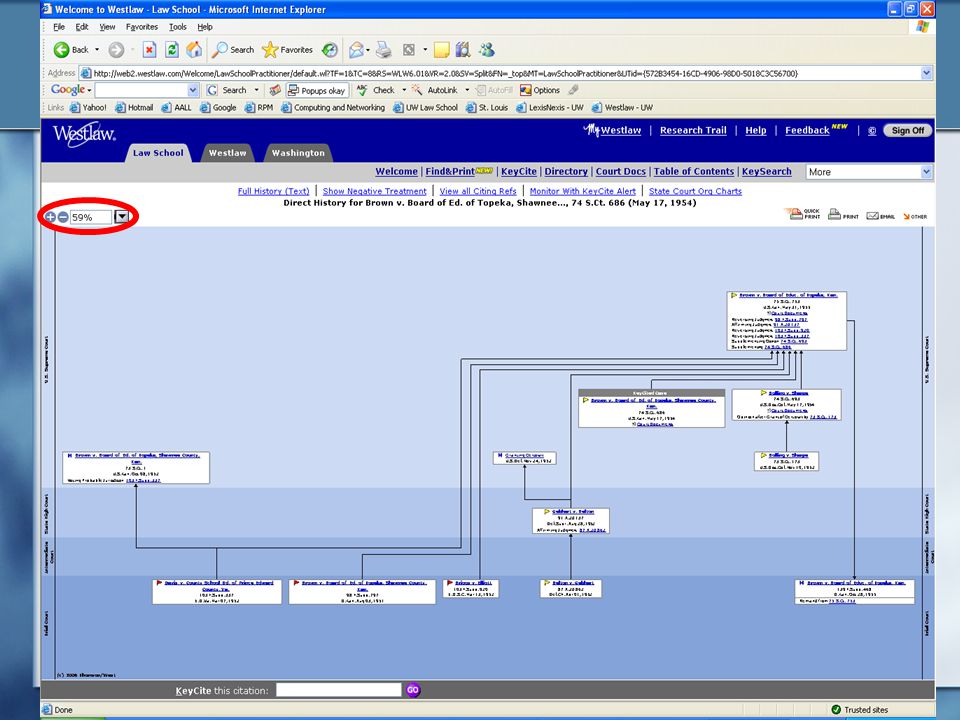Open the My Westlaw link
Image resolution: width=960 pixels, height=720 pixels.
[x=612, y=130]
